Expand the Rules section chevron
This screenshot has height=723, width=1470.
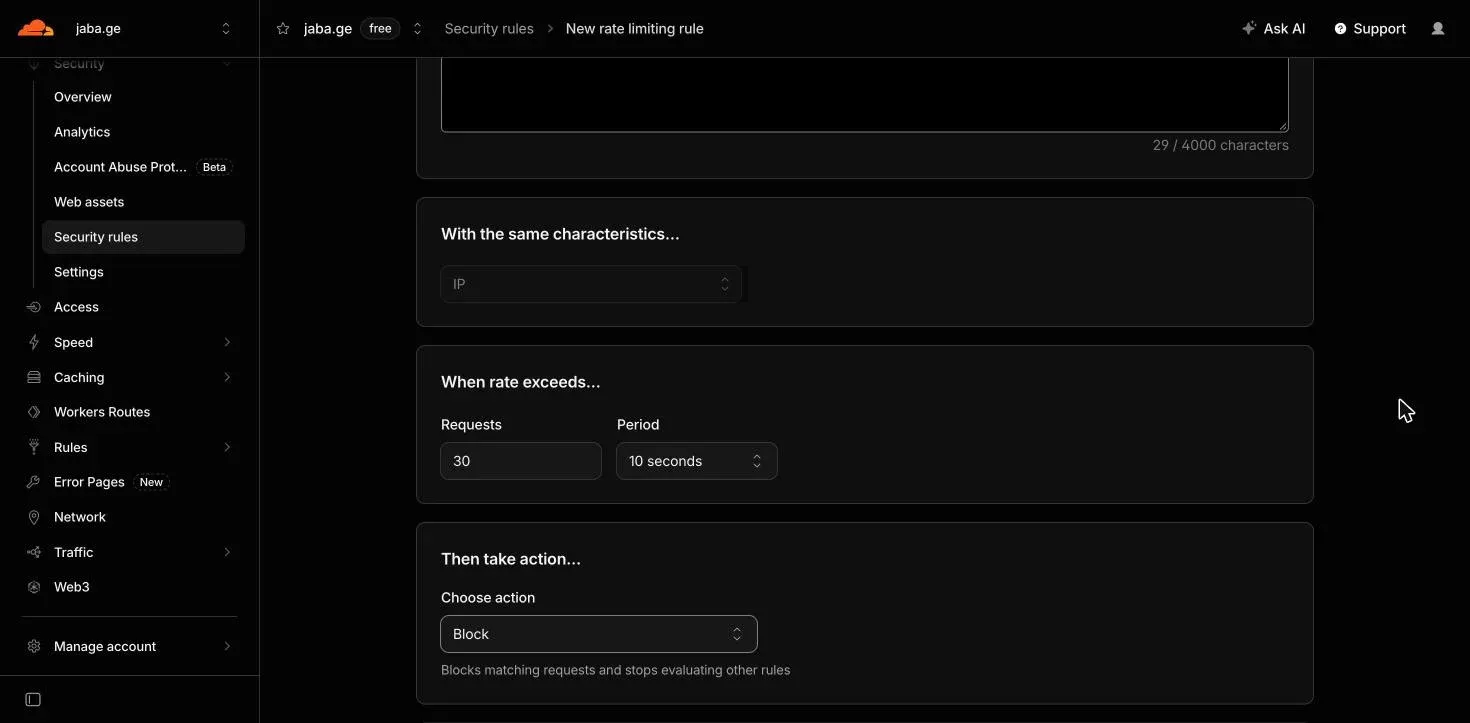pos(227,447)
